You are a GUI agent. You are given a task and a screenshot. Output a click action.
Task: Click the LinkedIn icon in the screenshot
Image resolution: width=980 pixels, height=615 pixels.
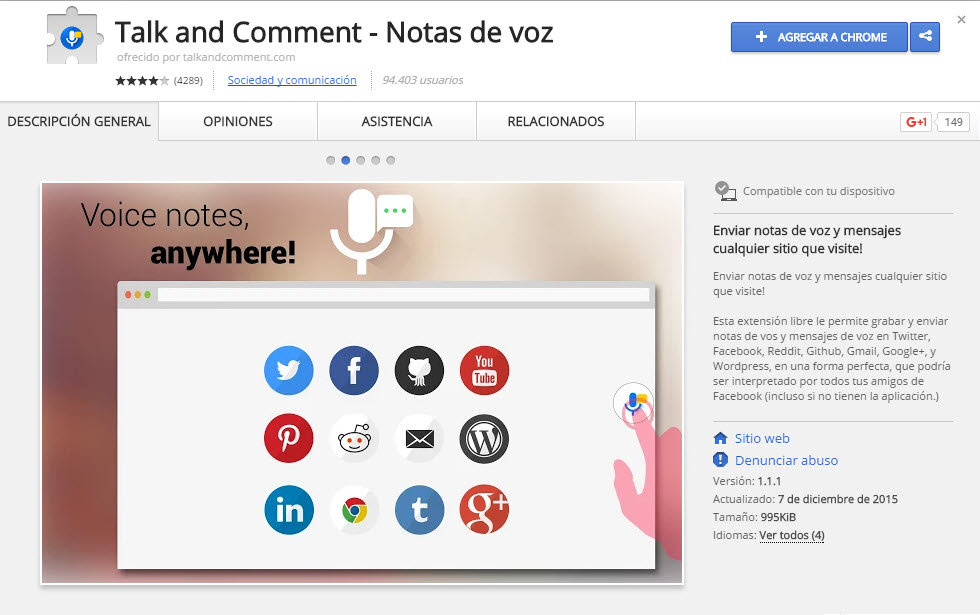pyautogui.click(x=289, y=510)
